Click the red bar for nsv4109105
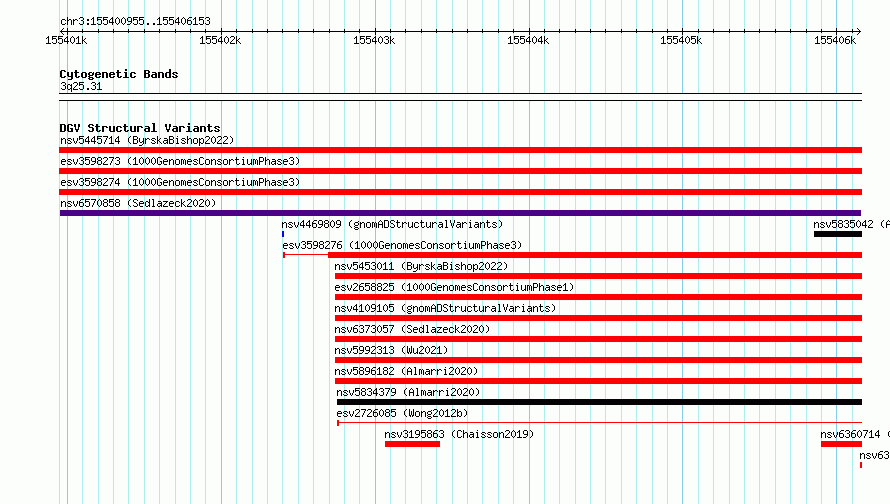The width and height of the screenshot is (890, 504). click(598, 318)
